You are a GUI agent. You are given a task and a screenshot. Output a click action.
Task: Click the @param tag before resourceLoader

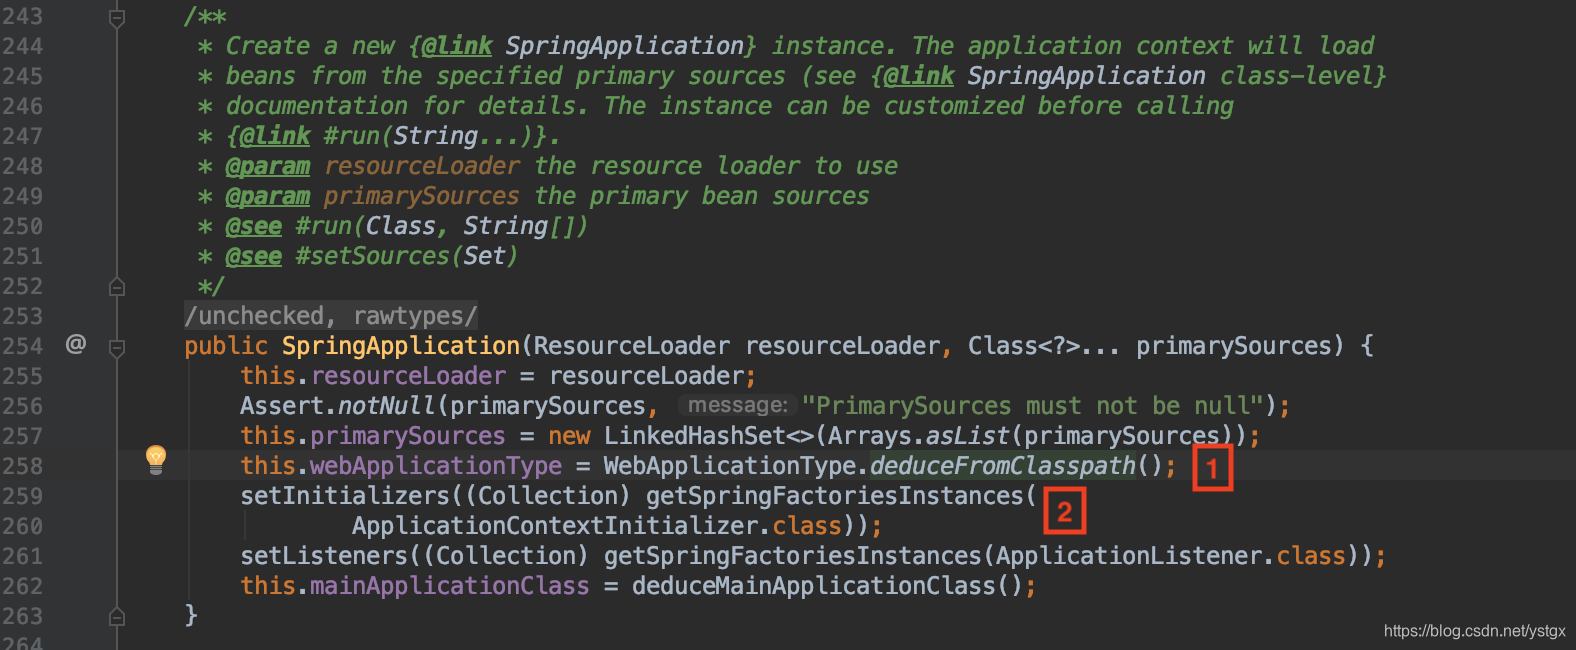268,166
